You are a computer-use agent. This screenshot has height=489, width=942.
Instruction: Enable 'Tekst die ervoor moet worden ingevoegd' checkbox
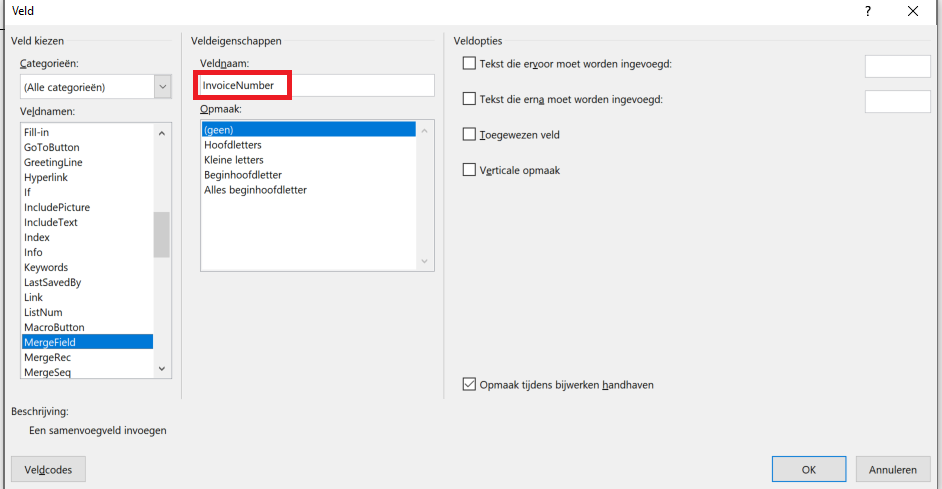pyautogui.click(x=469, y=63)
